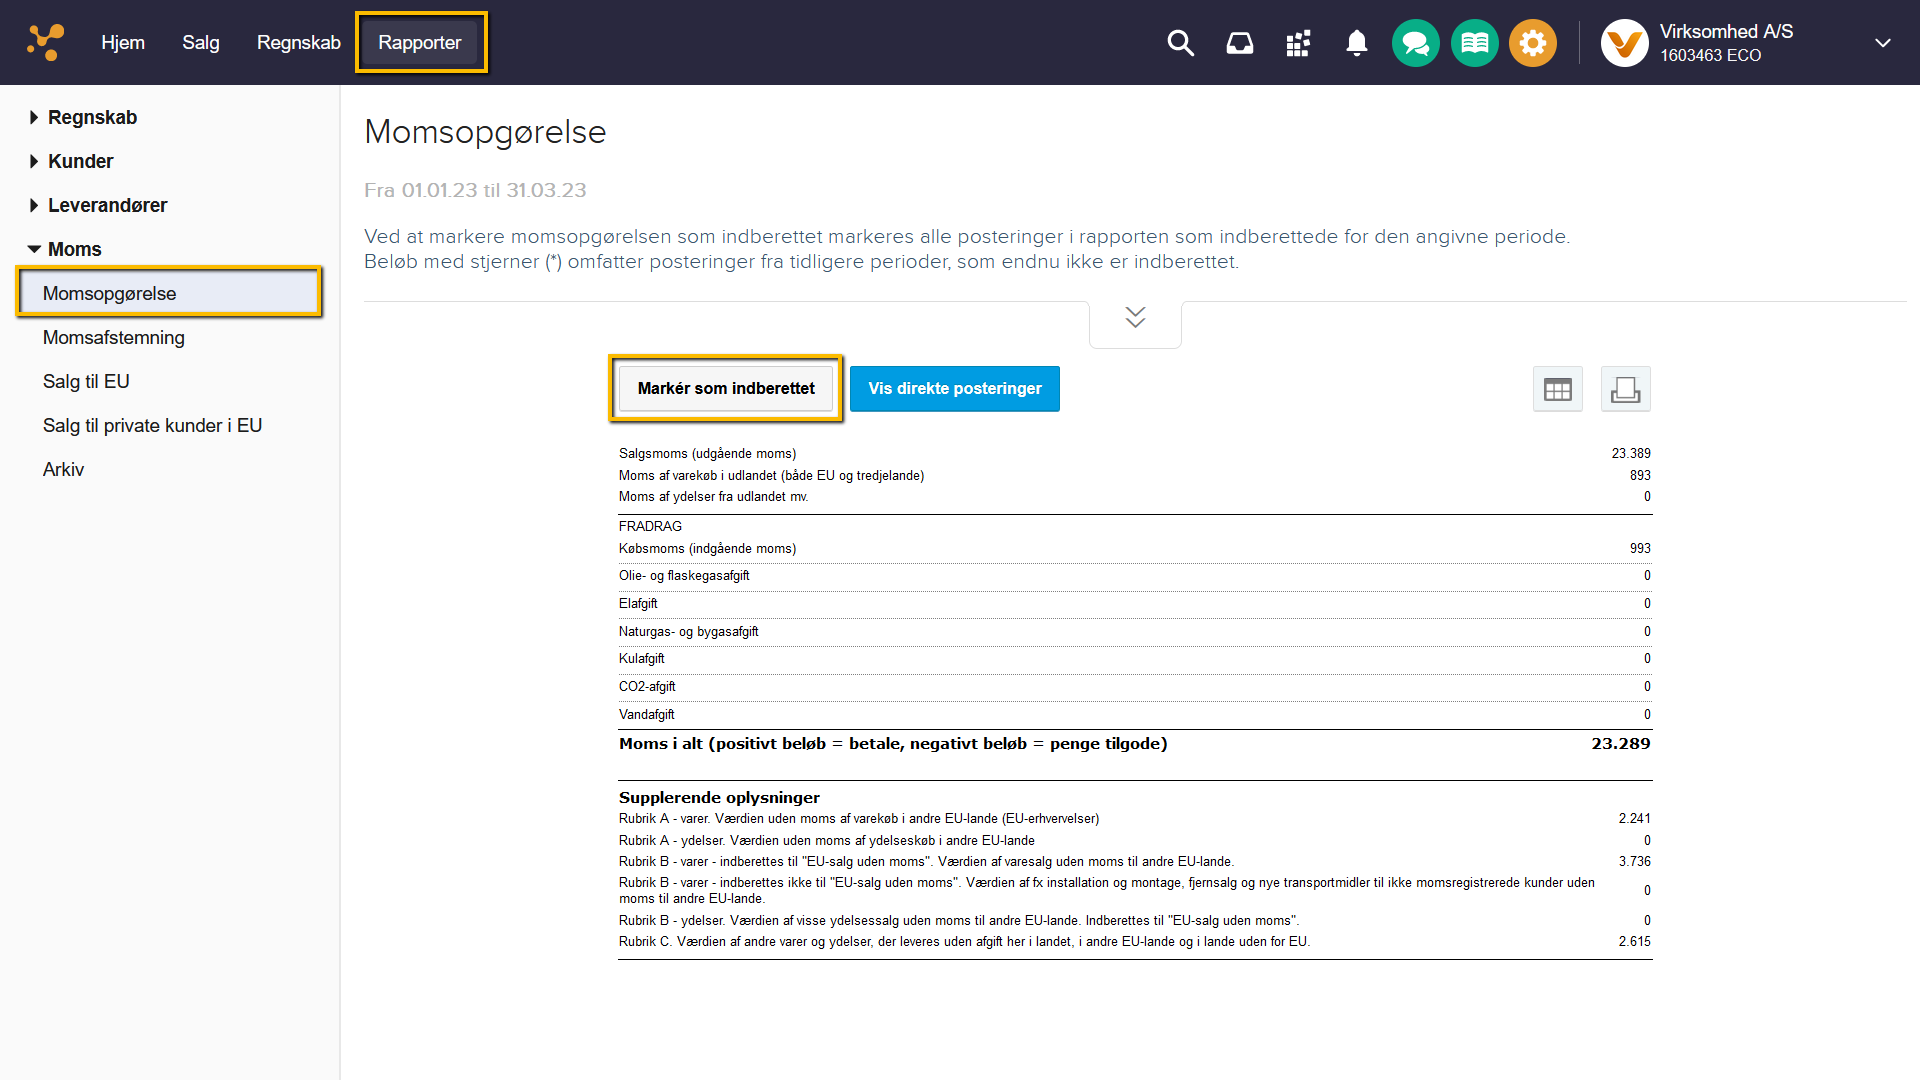This screenshot has height=1080, width=1920.
Task: Click the notifications bell icon
Action: [1356, 43]
